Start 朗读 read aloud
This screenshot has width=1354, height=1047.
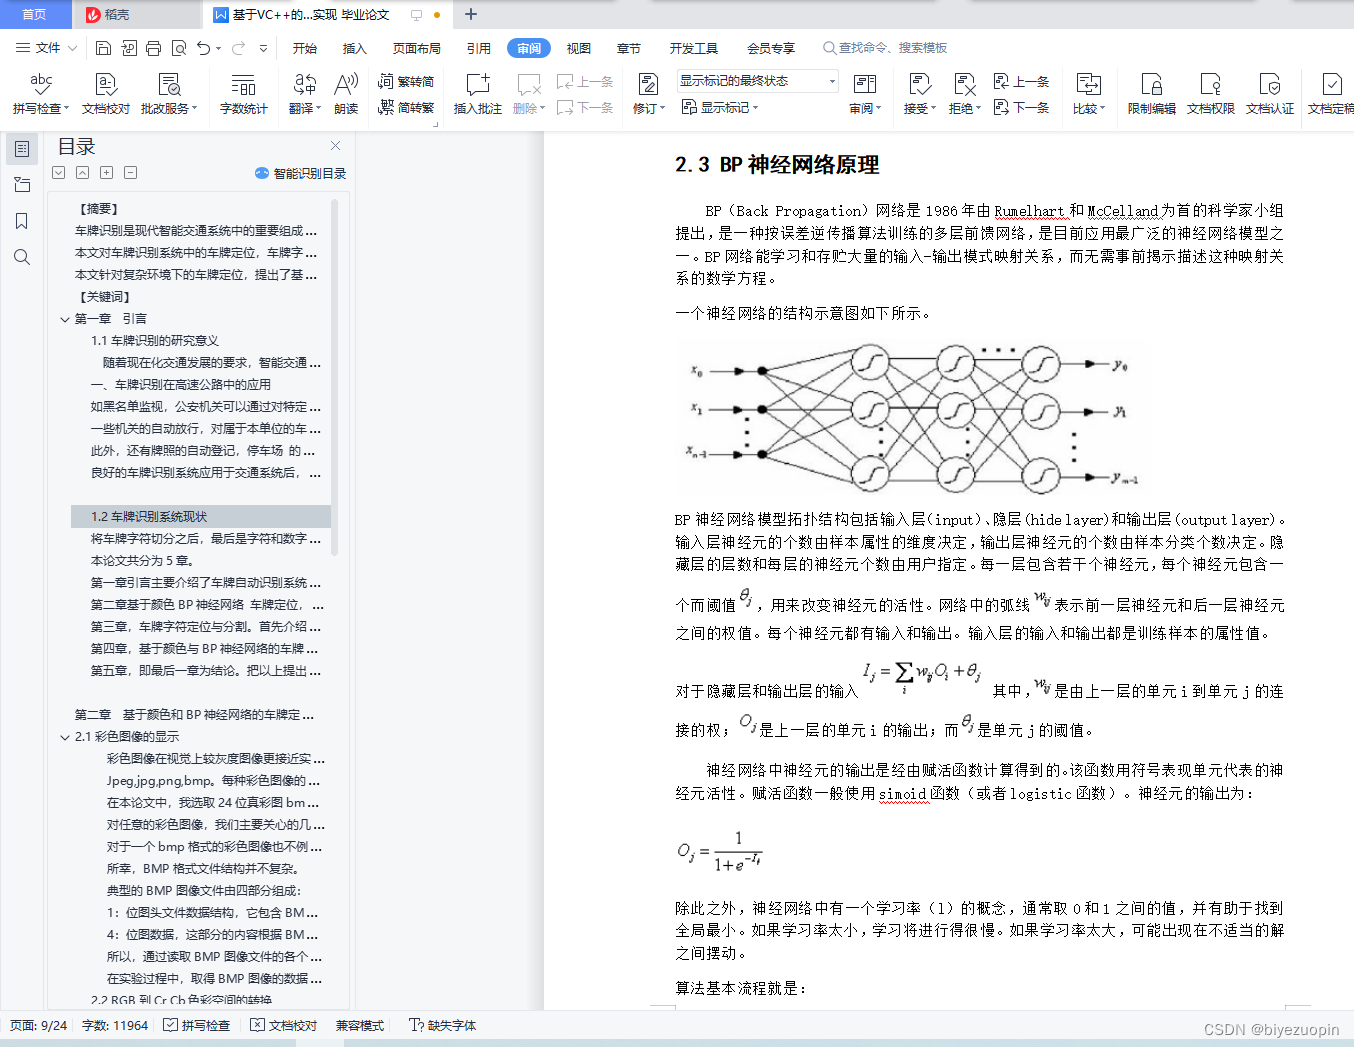click(x=346, y=93)
